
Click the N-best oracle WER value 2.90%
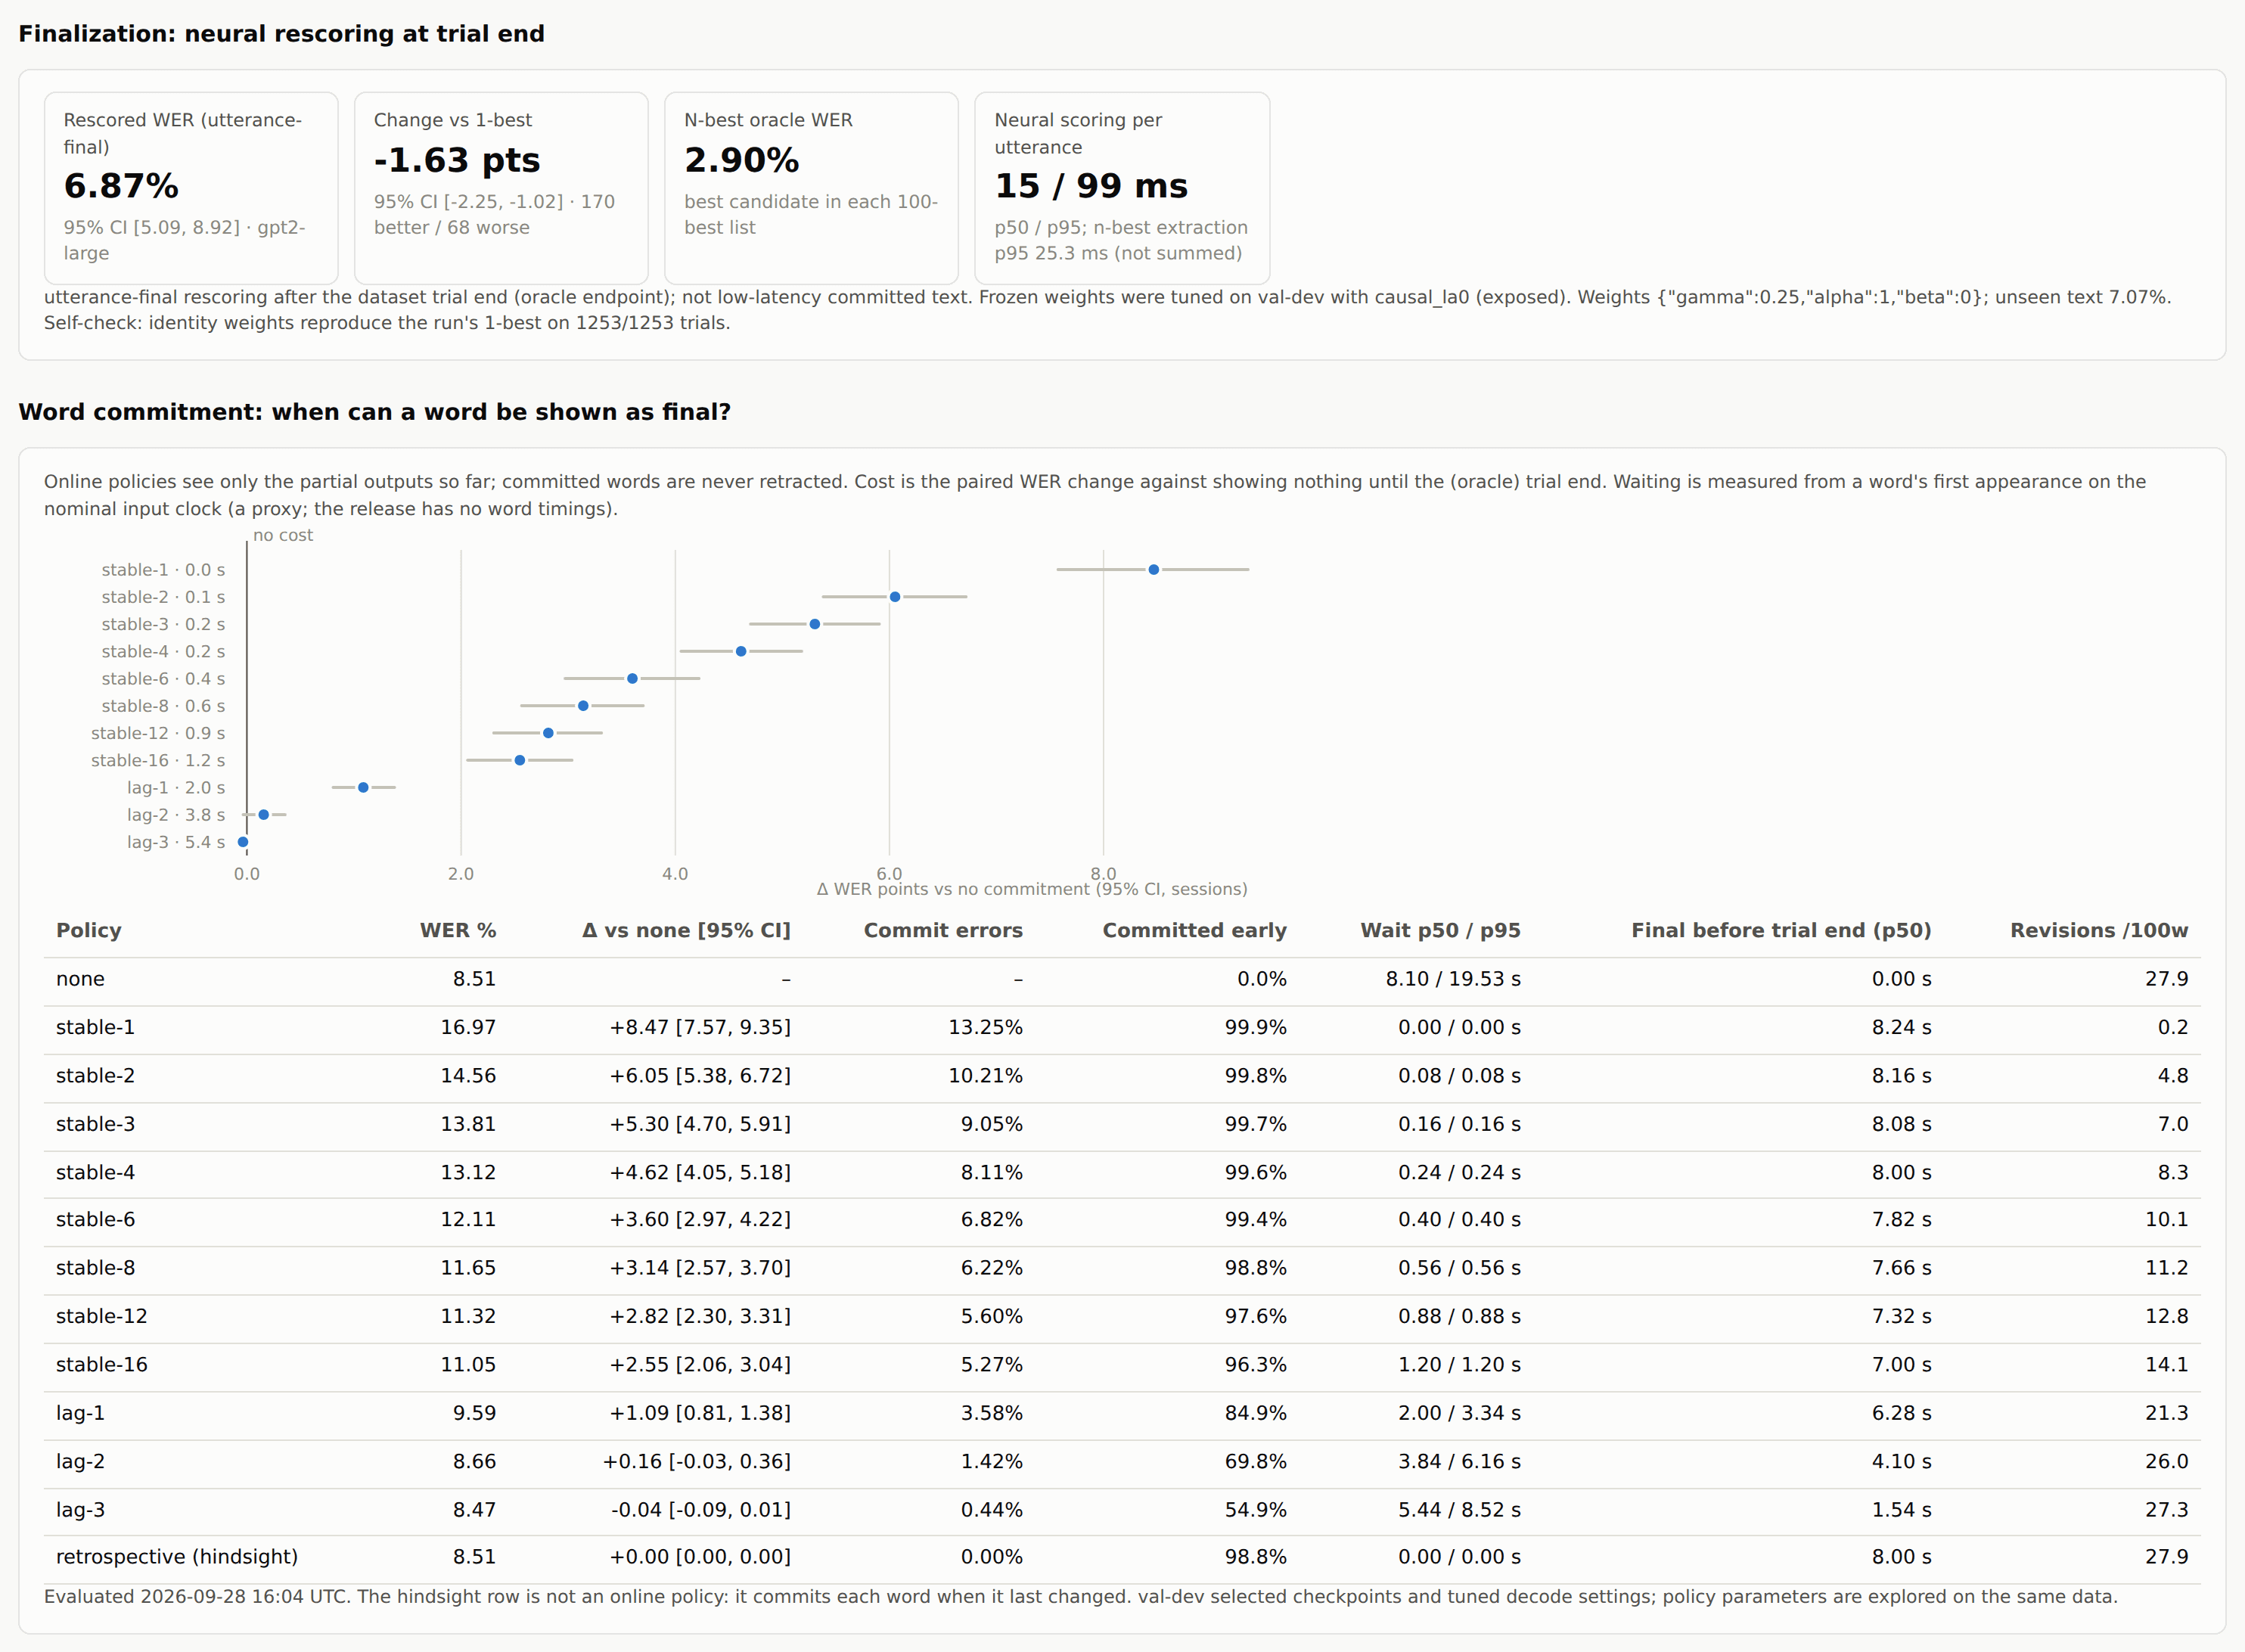point(742,160)
